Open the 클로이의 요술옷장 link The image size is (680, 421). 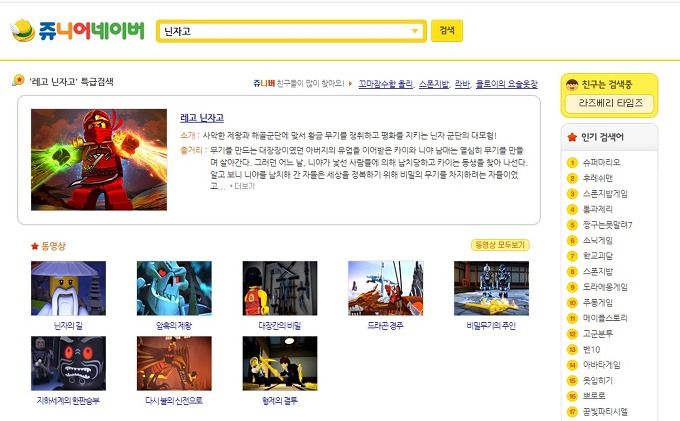point(506,84)
